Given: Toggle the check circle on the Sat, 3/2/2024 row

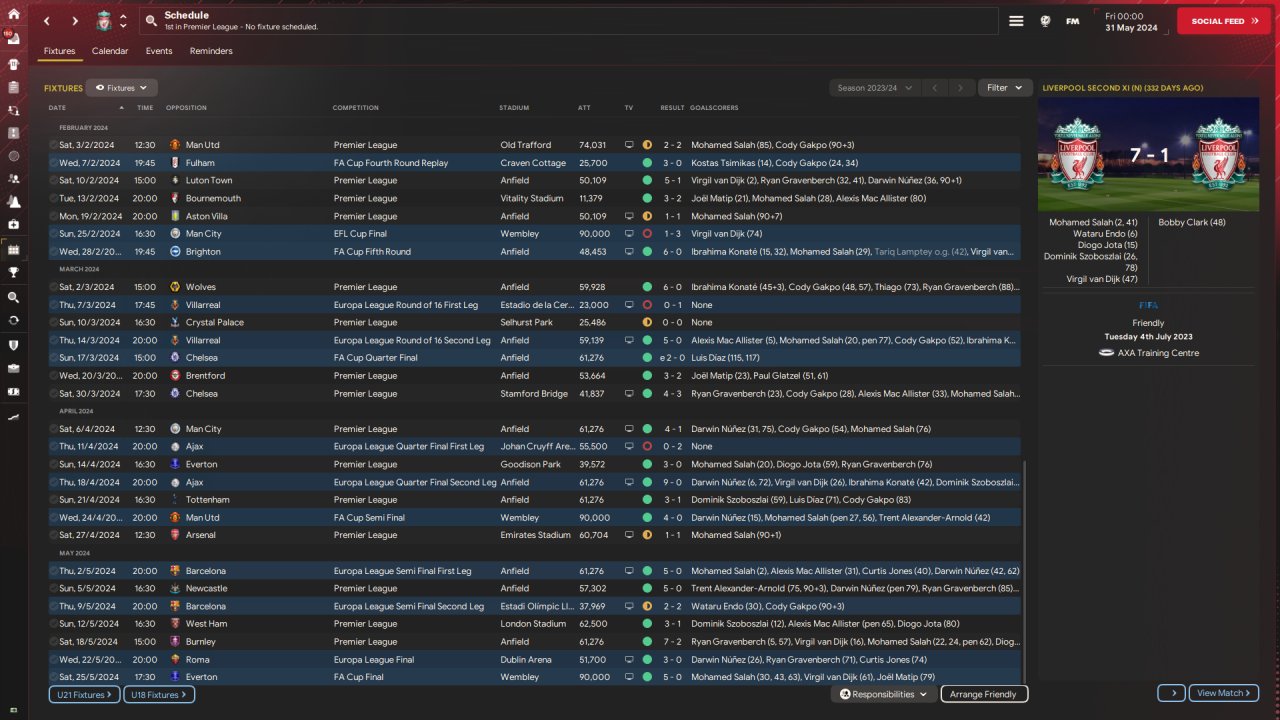Looking at the screenshot, I should point(54,145).
